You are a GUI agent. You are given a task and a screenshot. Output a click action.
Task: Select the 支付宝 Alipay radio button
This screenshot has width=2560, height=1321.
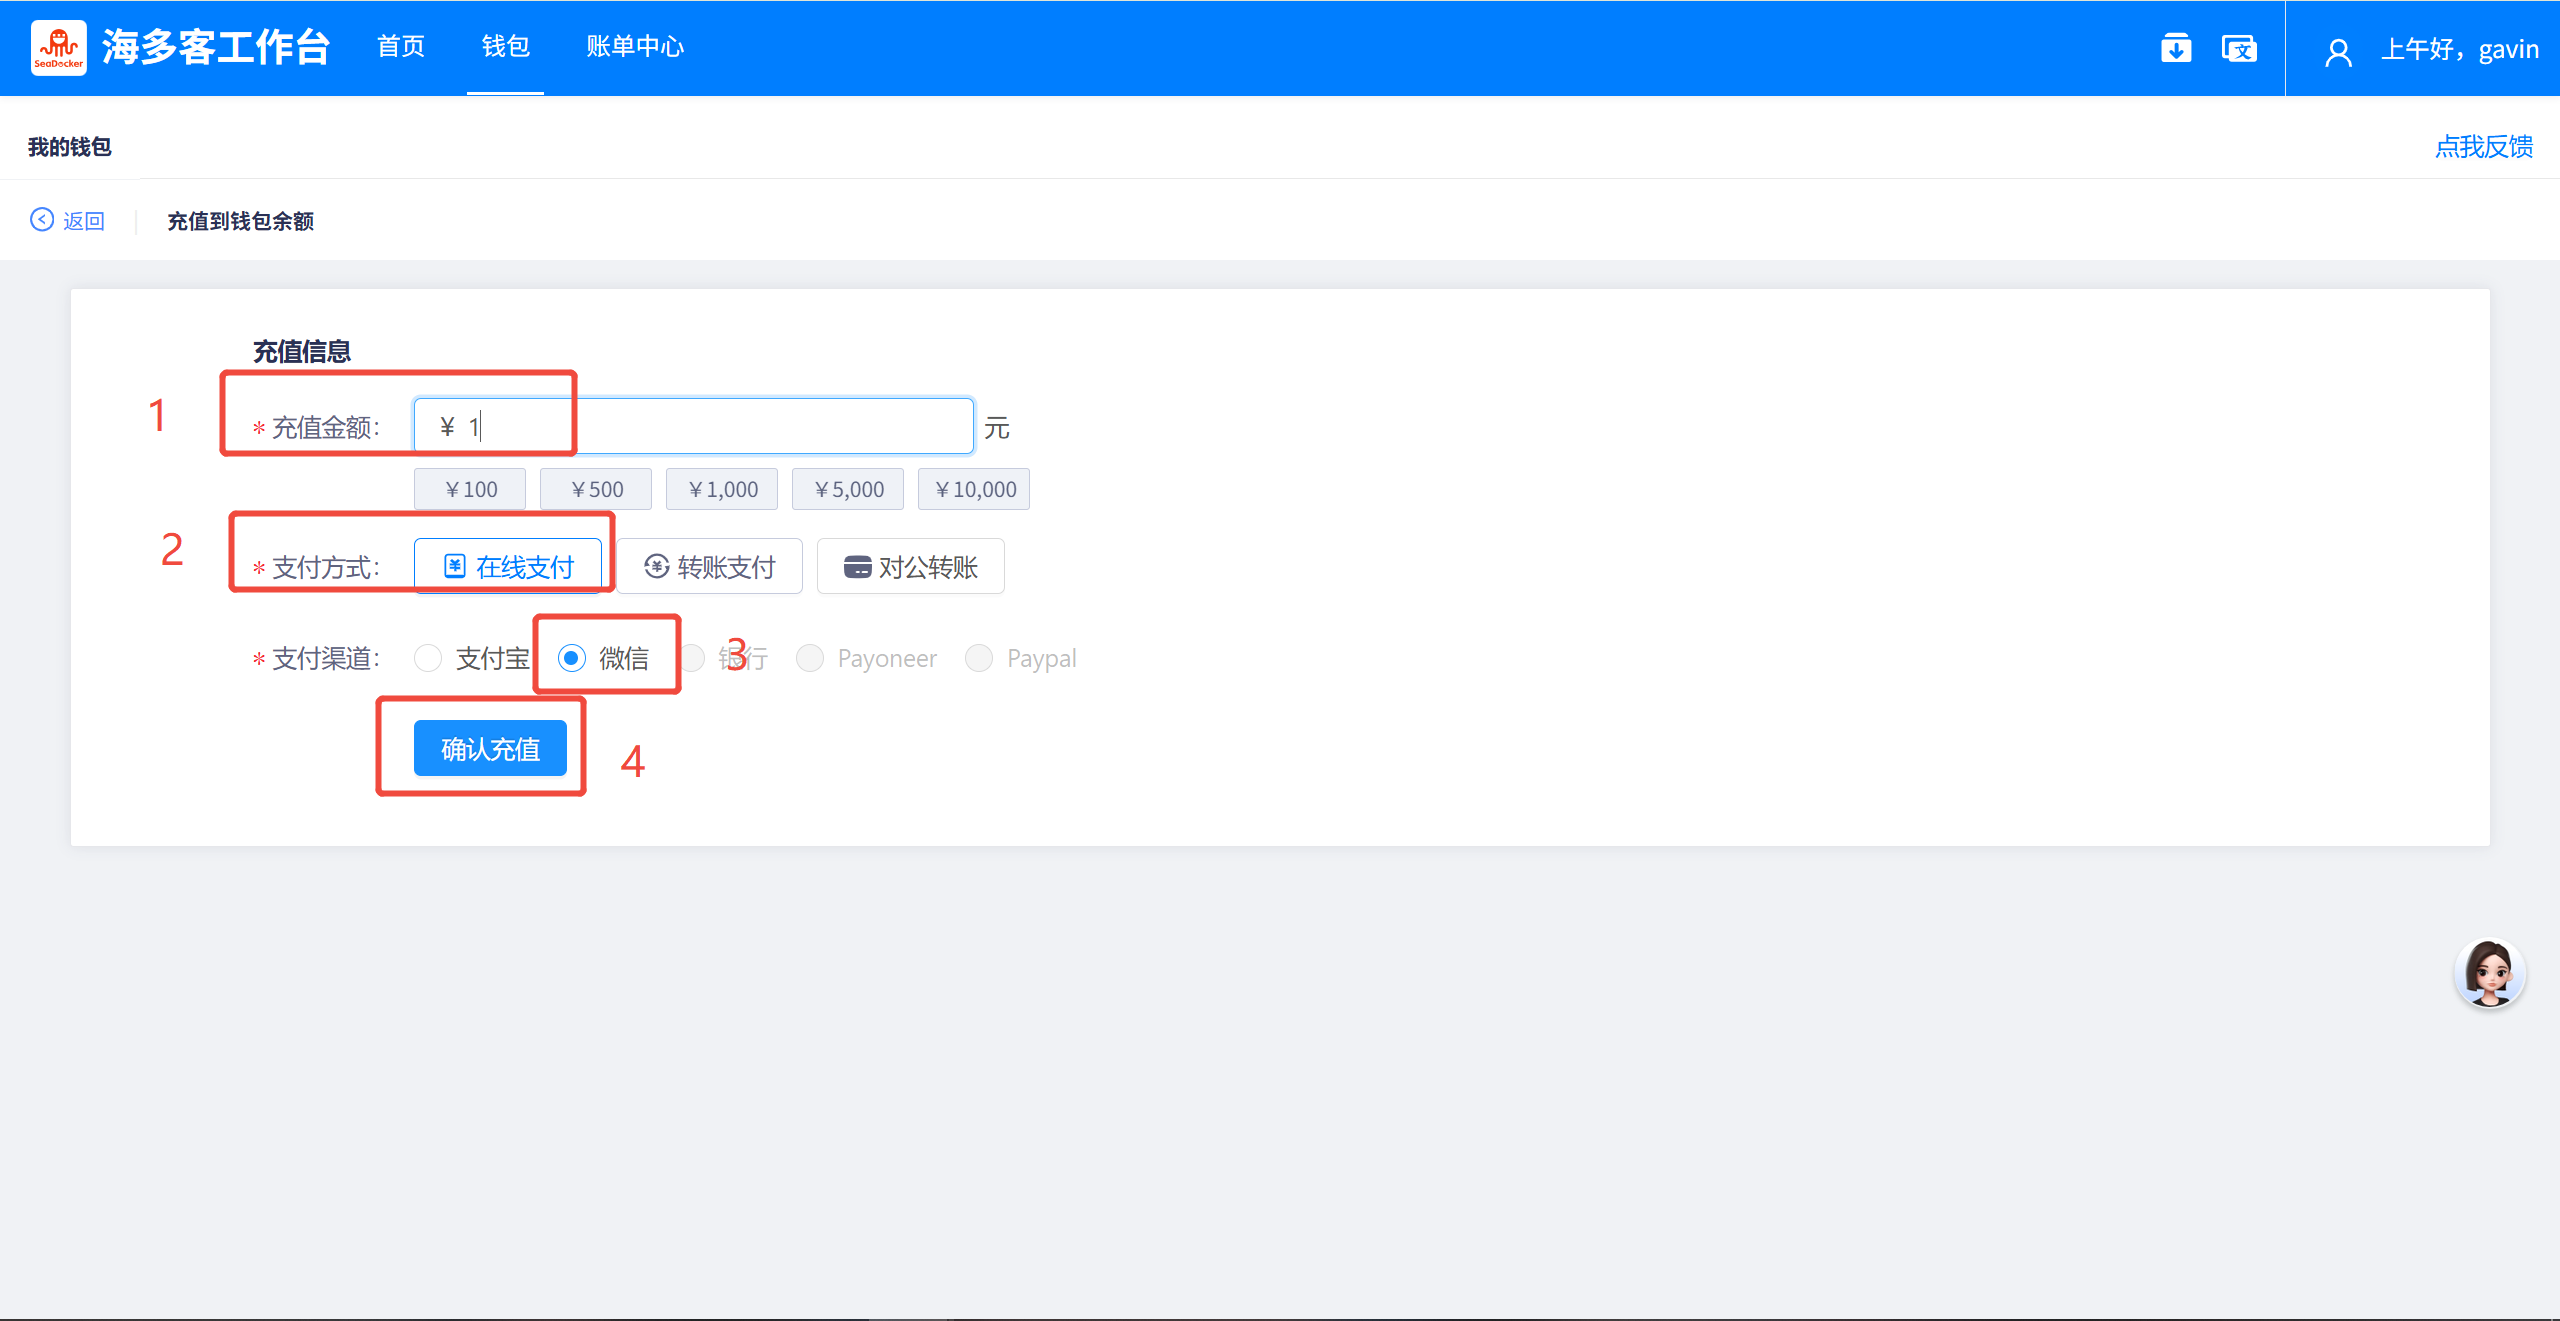(x=428, y=658)
